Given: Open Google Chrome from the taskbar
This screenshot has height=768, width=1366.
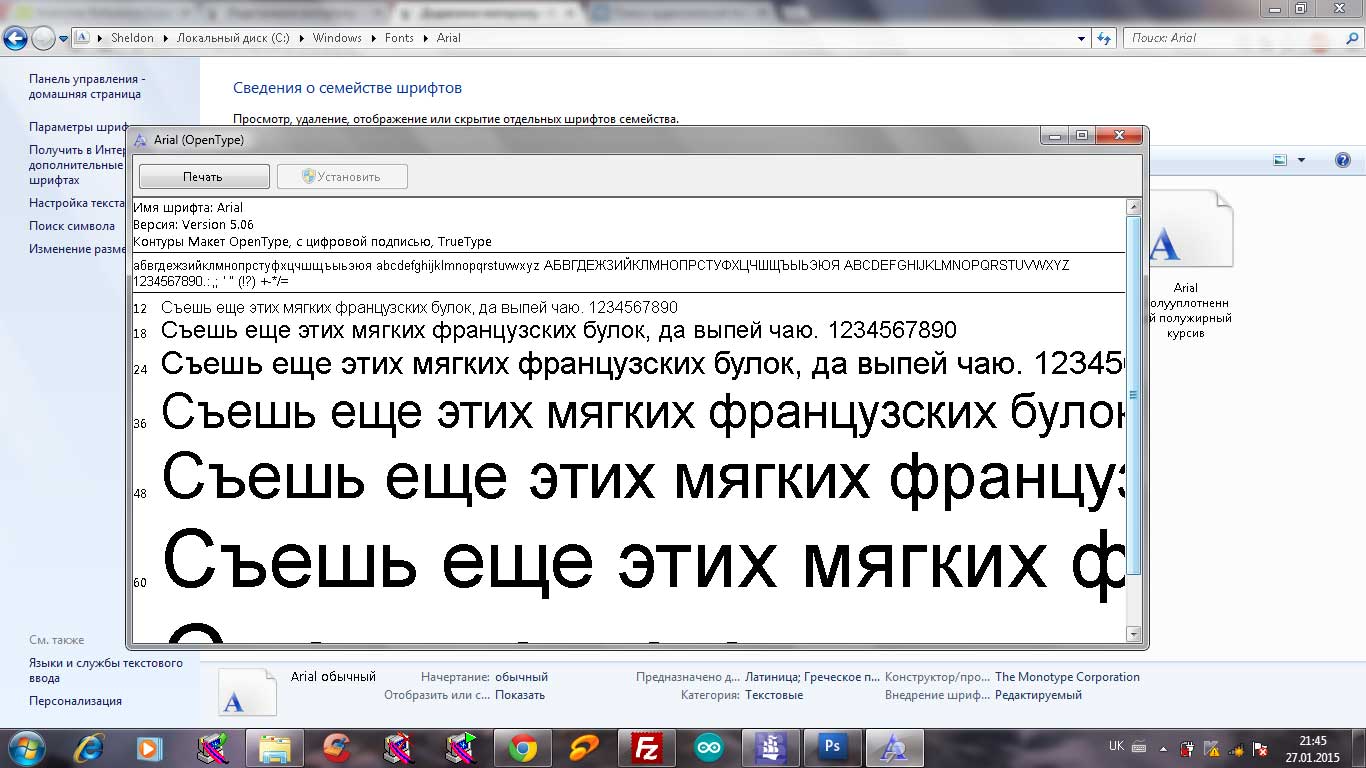Looking at the screenshot, I should tap(522, 748).
